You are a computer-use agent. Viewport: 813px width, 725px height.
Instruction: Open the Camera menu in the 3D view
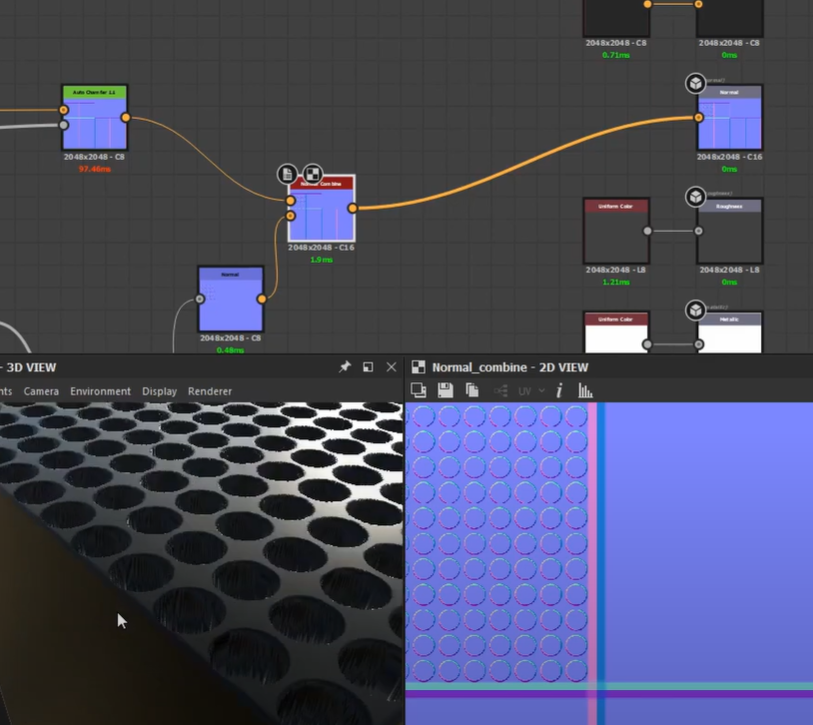click(41, 391)
